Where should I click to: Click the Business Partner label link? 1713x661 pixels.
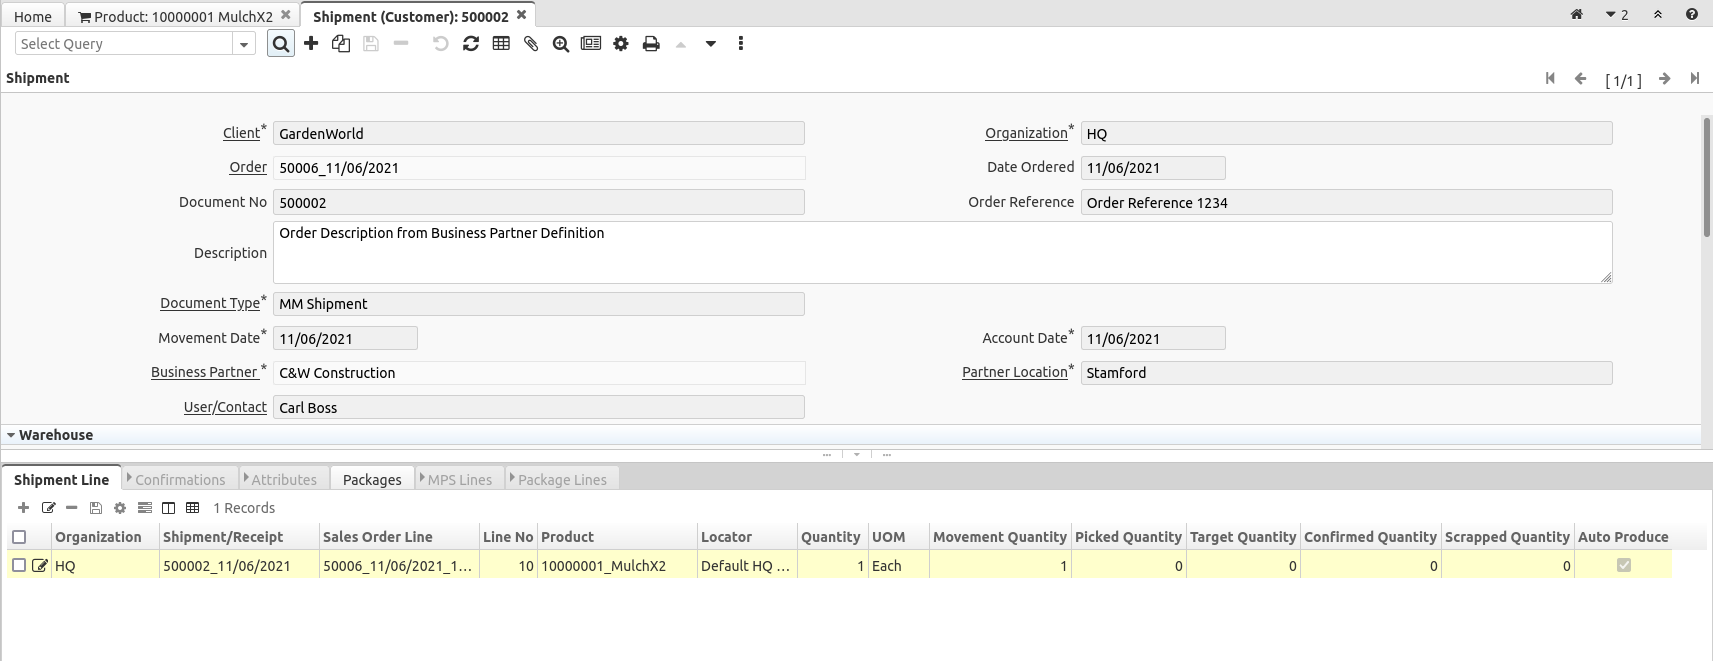pos(204,372)
